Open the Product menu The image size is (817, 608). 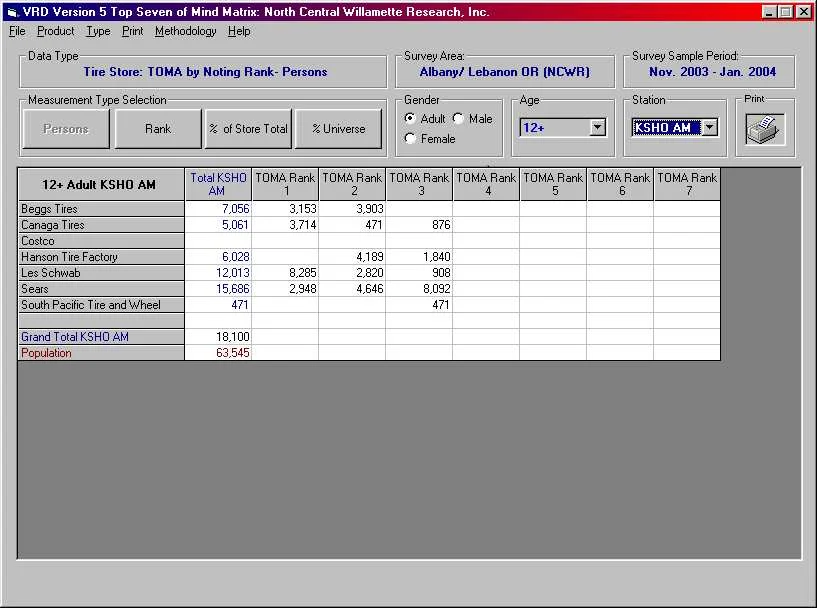point(55,31)
